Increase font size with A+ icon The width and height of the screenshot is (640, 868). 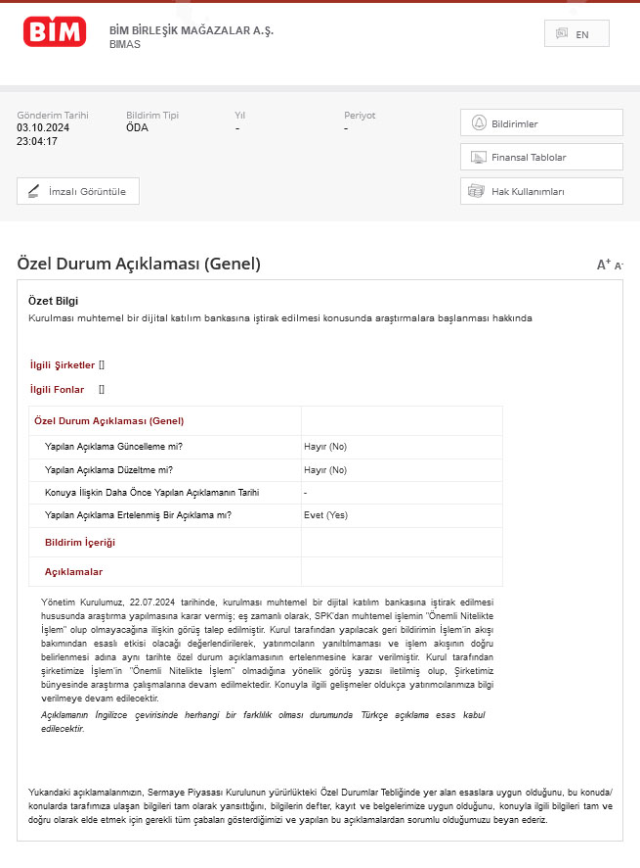603,265
